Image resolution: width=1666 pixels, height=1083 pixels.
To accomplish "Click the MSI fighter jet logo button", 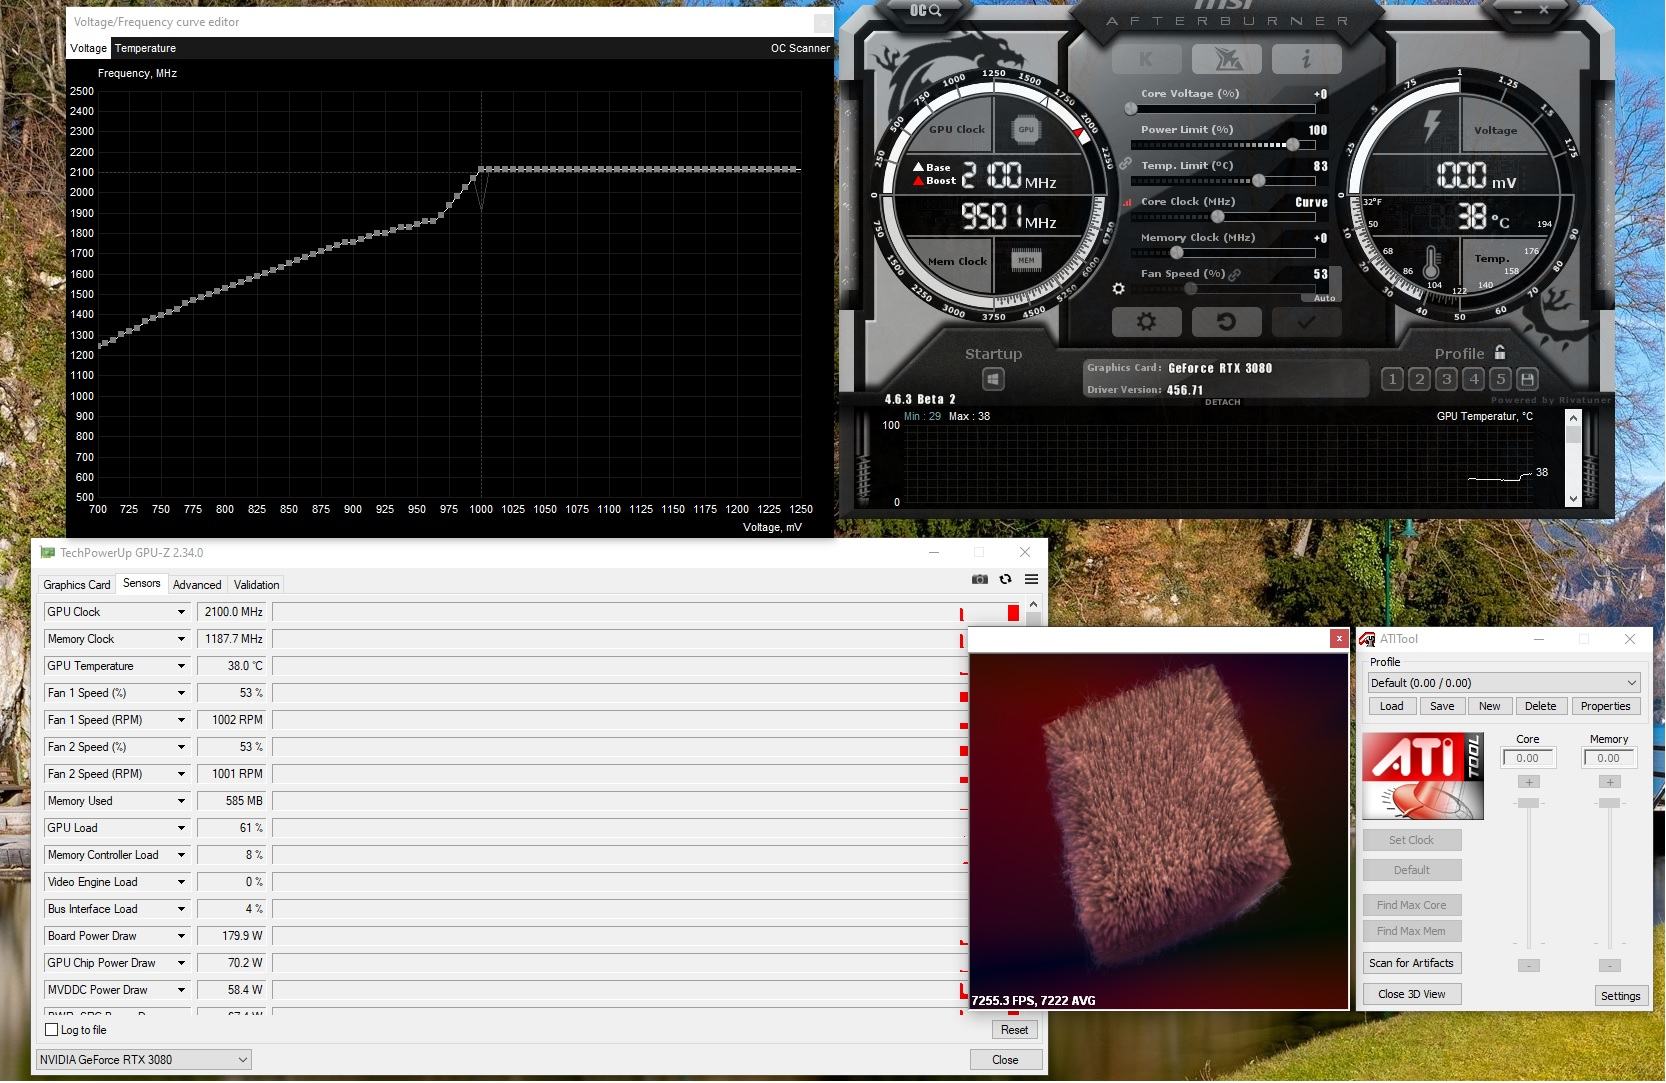I will 1226,59.
